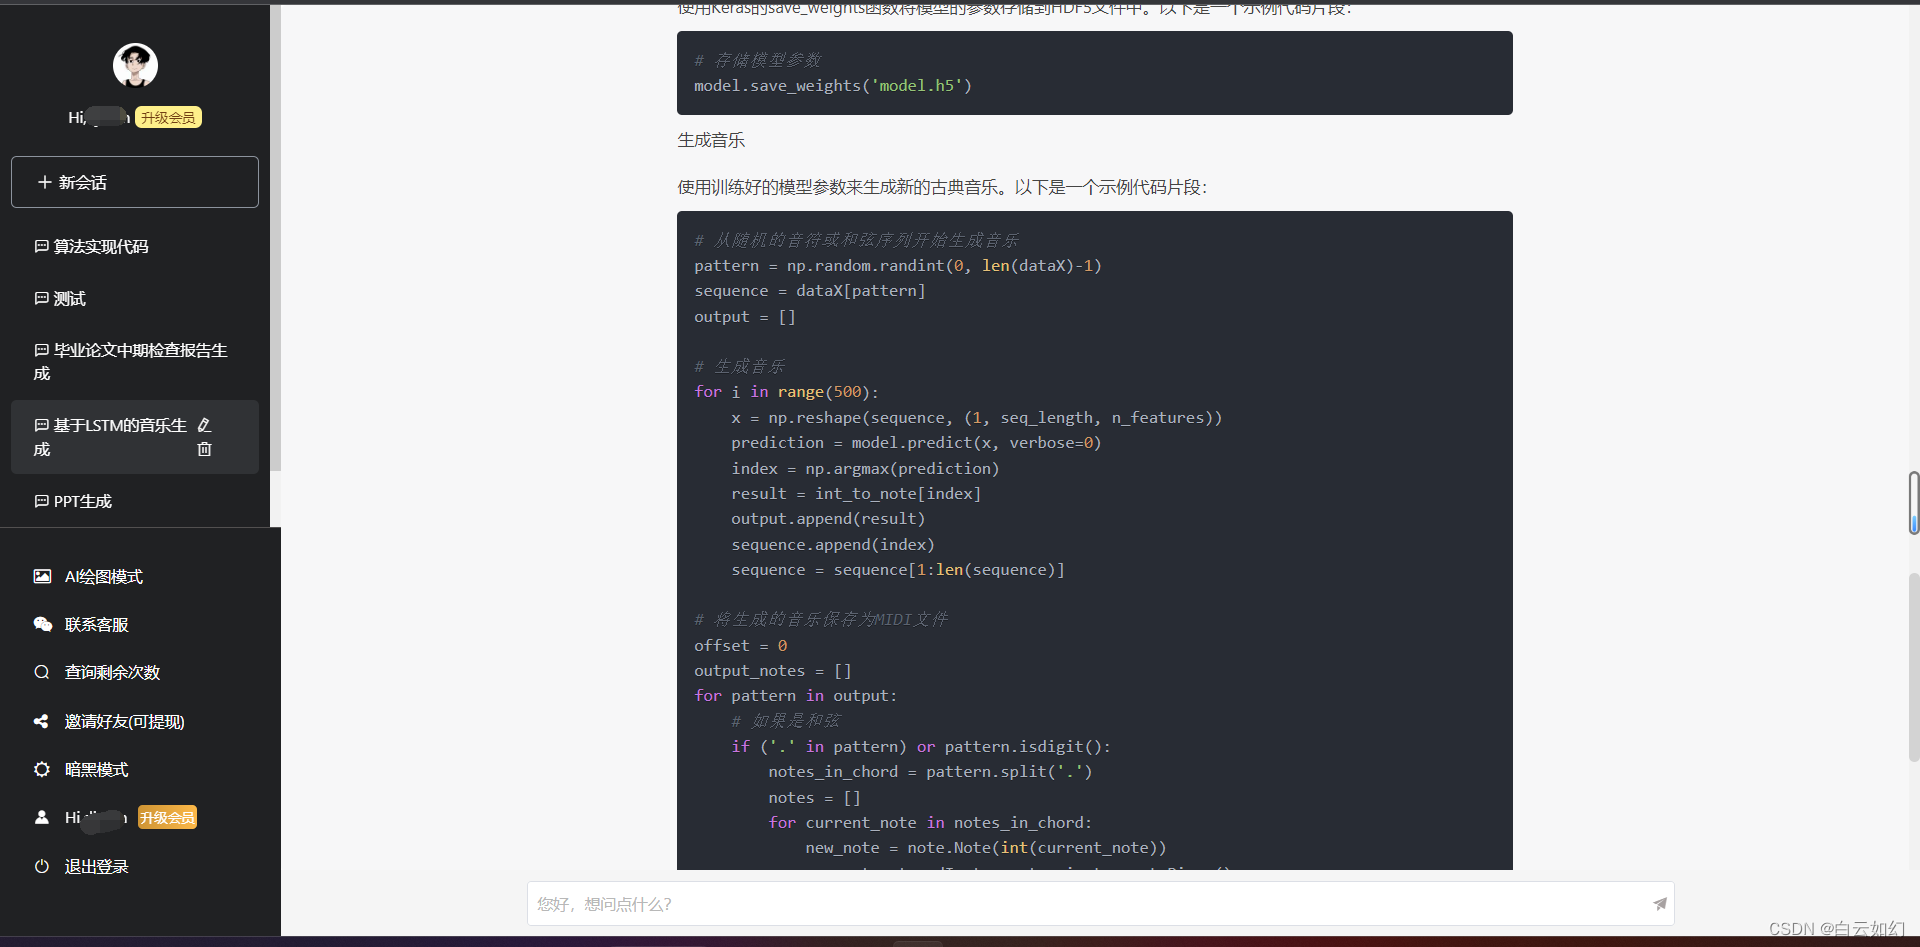Click the sidebar conversation list scrollbar
This screenshot has width=1920, height=947.
pos(275,238)
